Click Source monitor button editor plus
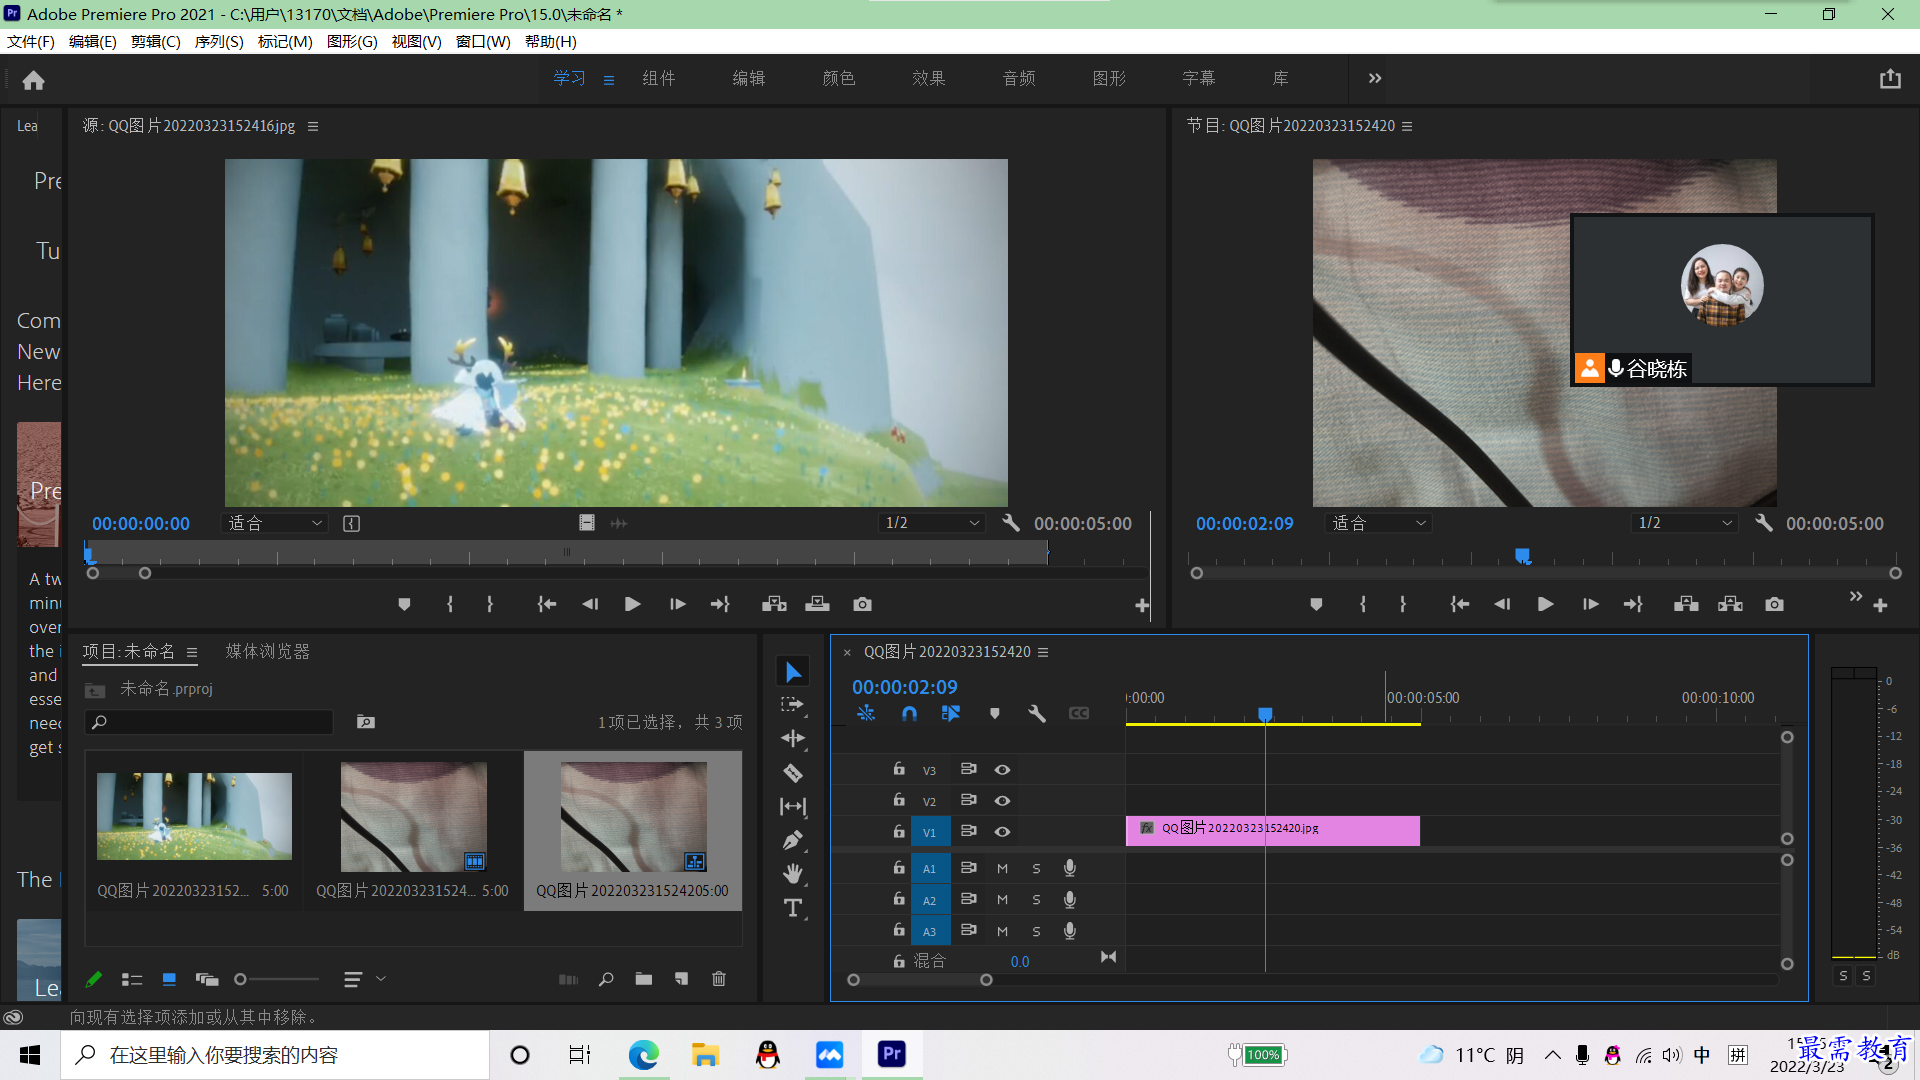The width and height of the screenshot is (1920, 1080). click(1142, 606)
